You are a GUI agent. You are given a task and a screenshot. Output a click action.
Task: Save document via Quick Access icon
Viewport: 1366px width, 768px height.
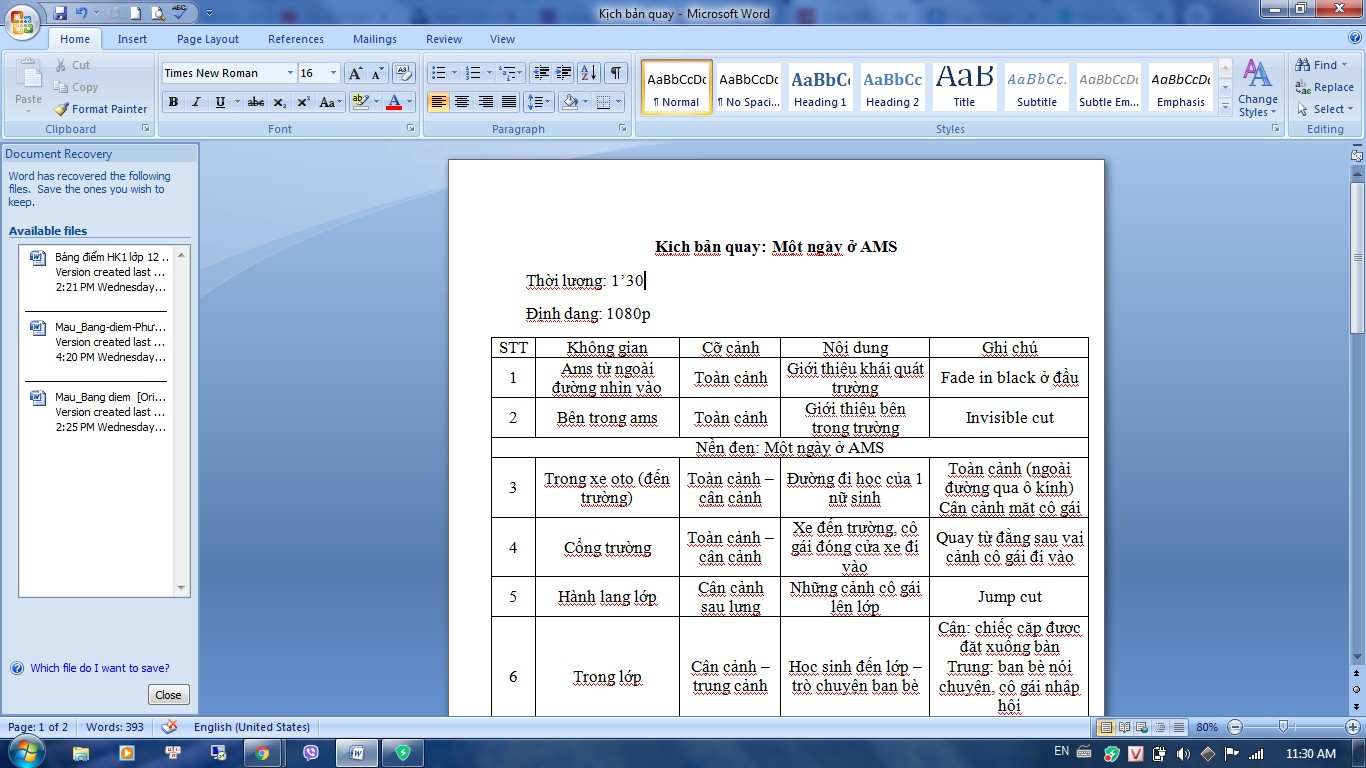60,13
